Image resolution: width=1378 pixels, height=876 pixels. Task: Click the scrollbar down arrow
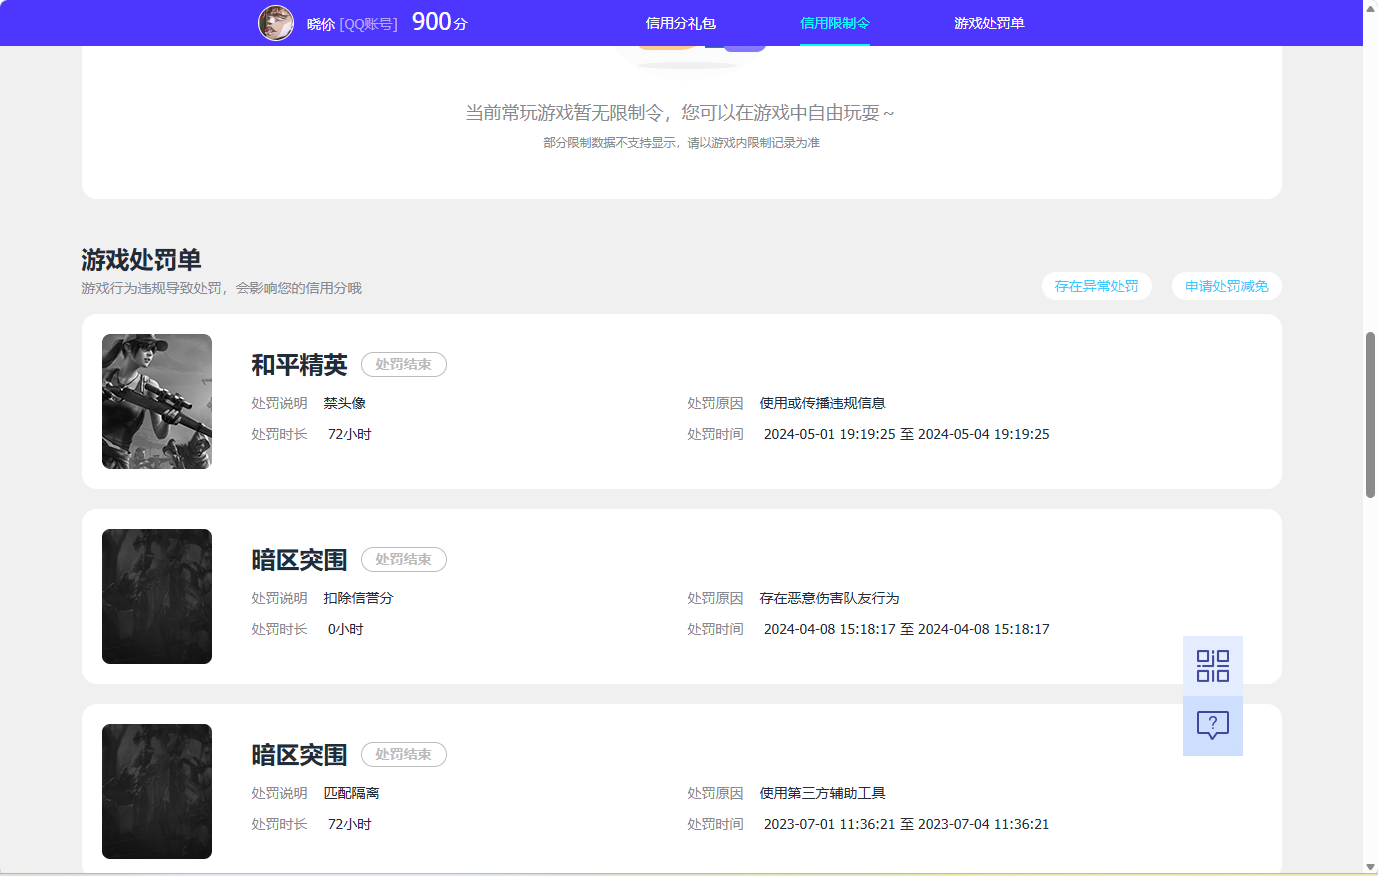(1370, 867)
